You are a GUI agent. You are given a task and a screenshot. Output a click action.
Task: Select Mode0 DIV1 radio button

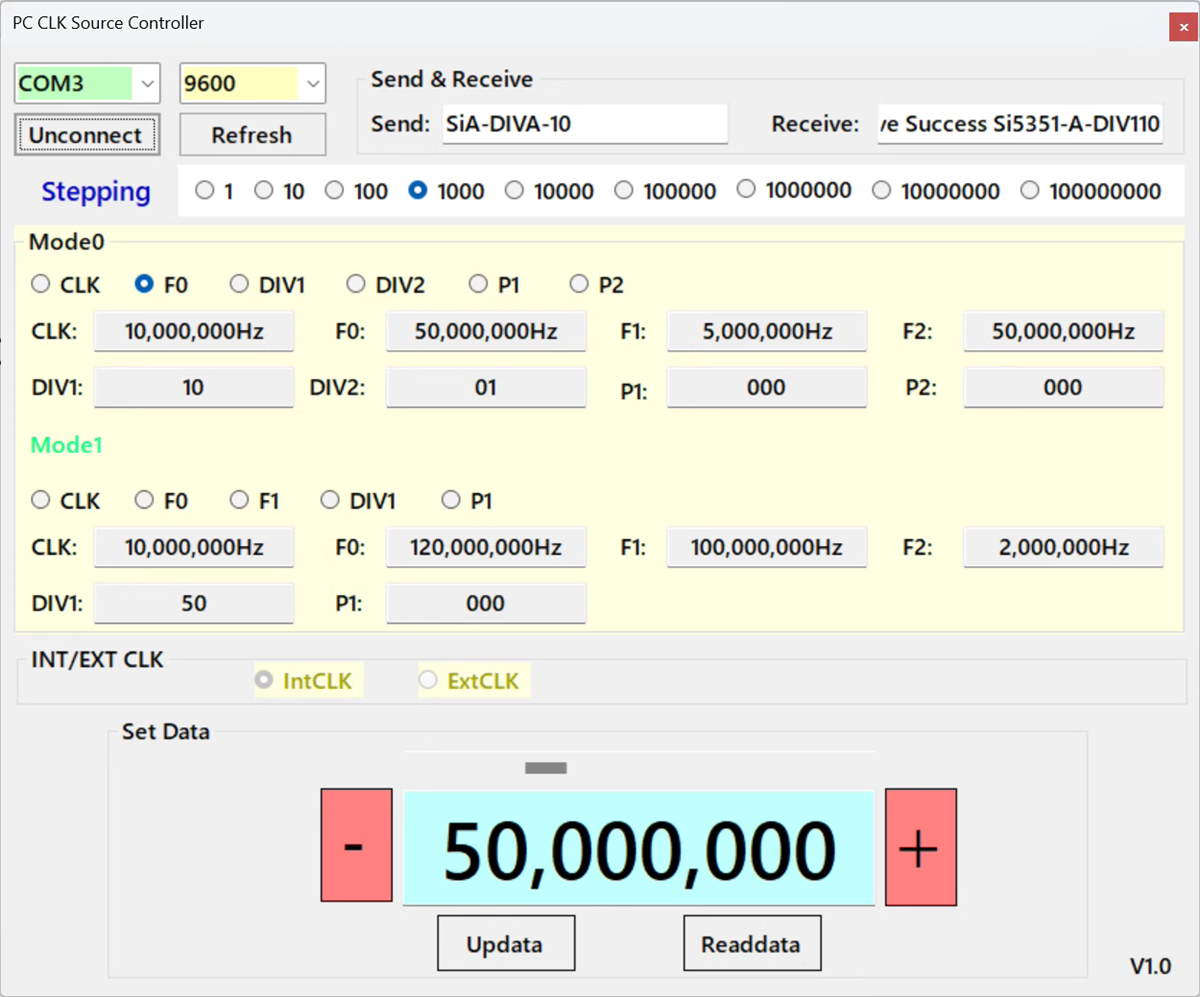(240, 284)
